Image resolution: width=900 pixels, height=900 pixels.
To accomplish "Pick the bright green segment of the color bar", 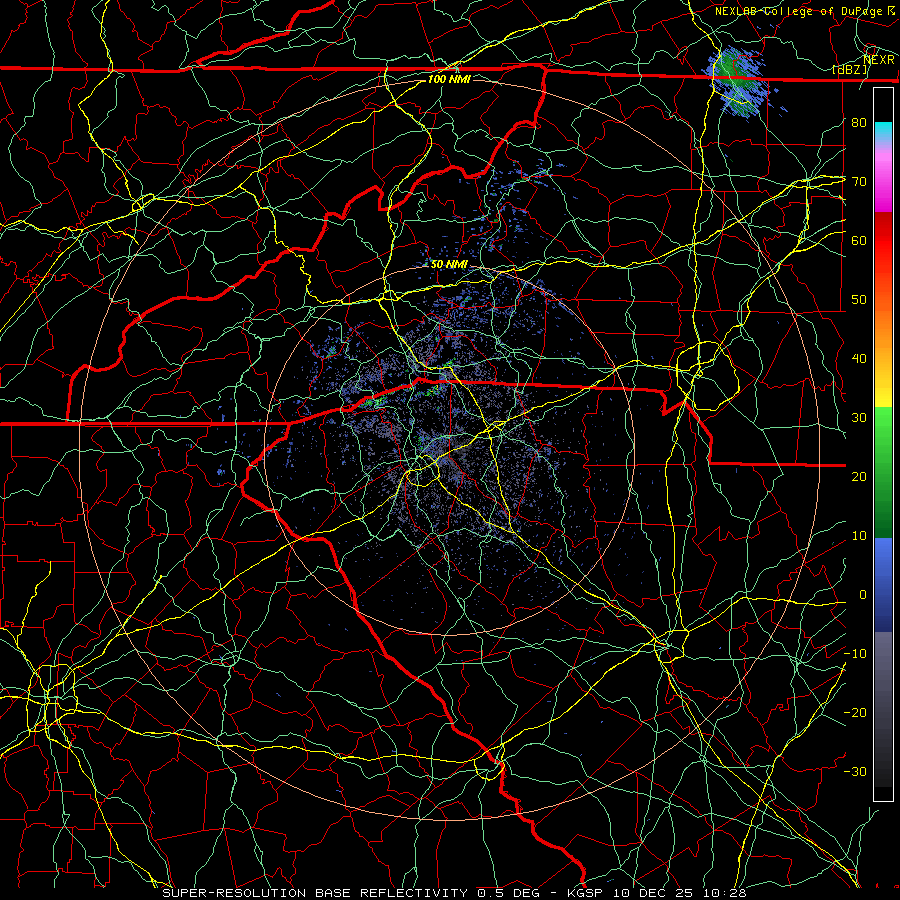I will [883, 428].
